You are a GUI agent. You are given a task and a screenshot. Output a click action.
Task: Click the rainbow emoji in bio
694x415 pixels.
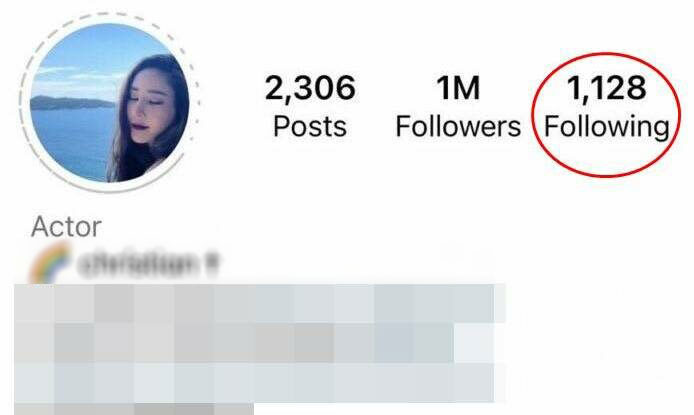(x=50, y=264)
